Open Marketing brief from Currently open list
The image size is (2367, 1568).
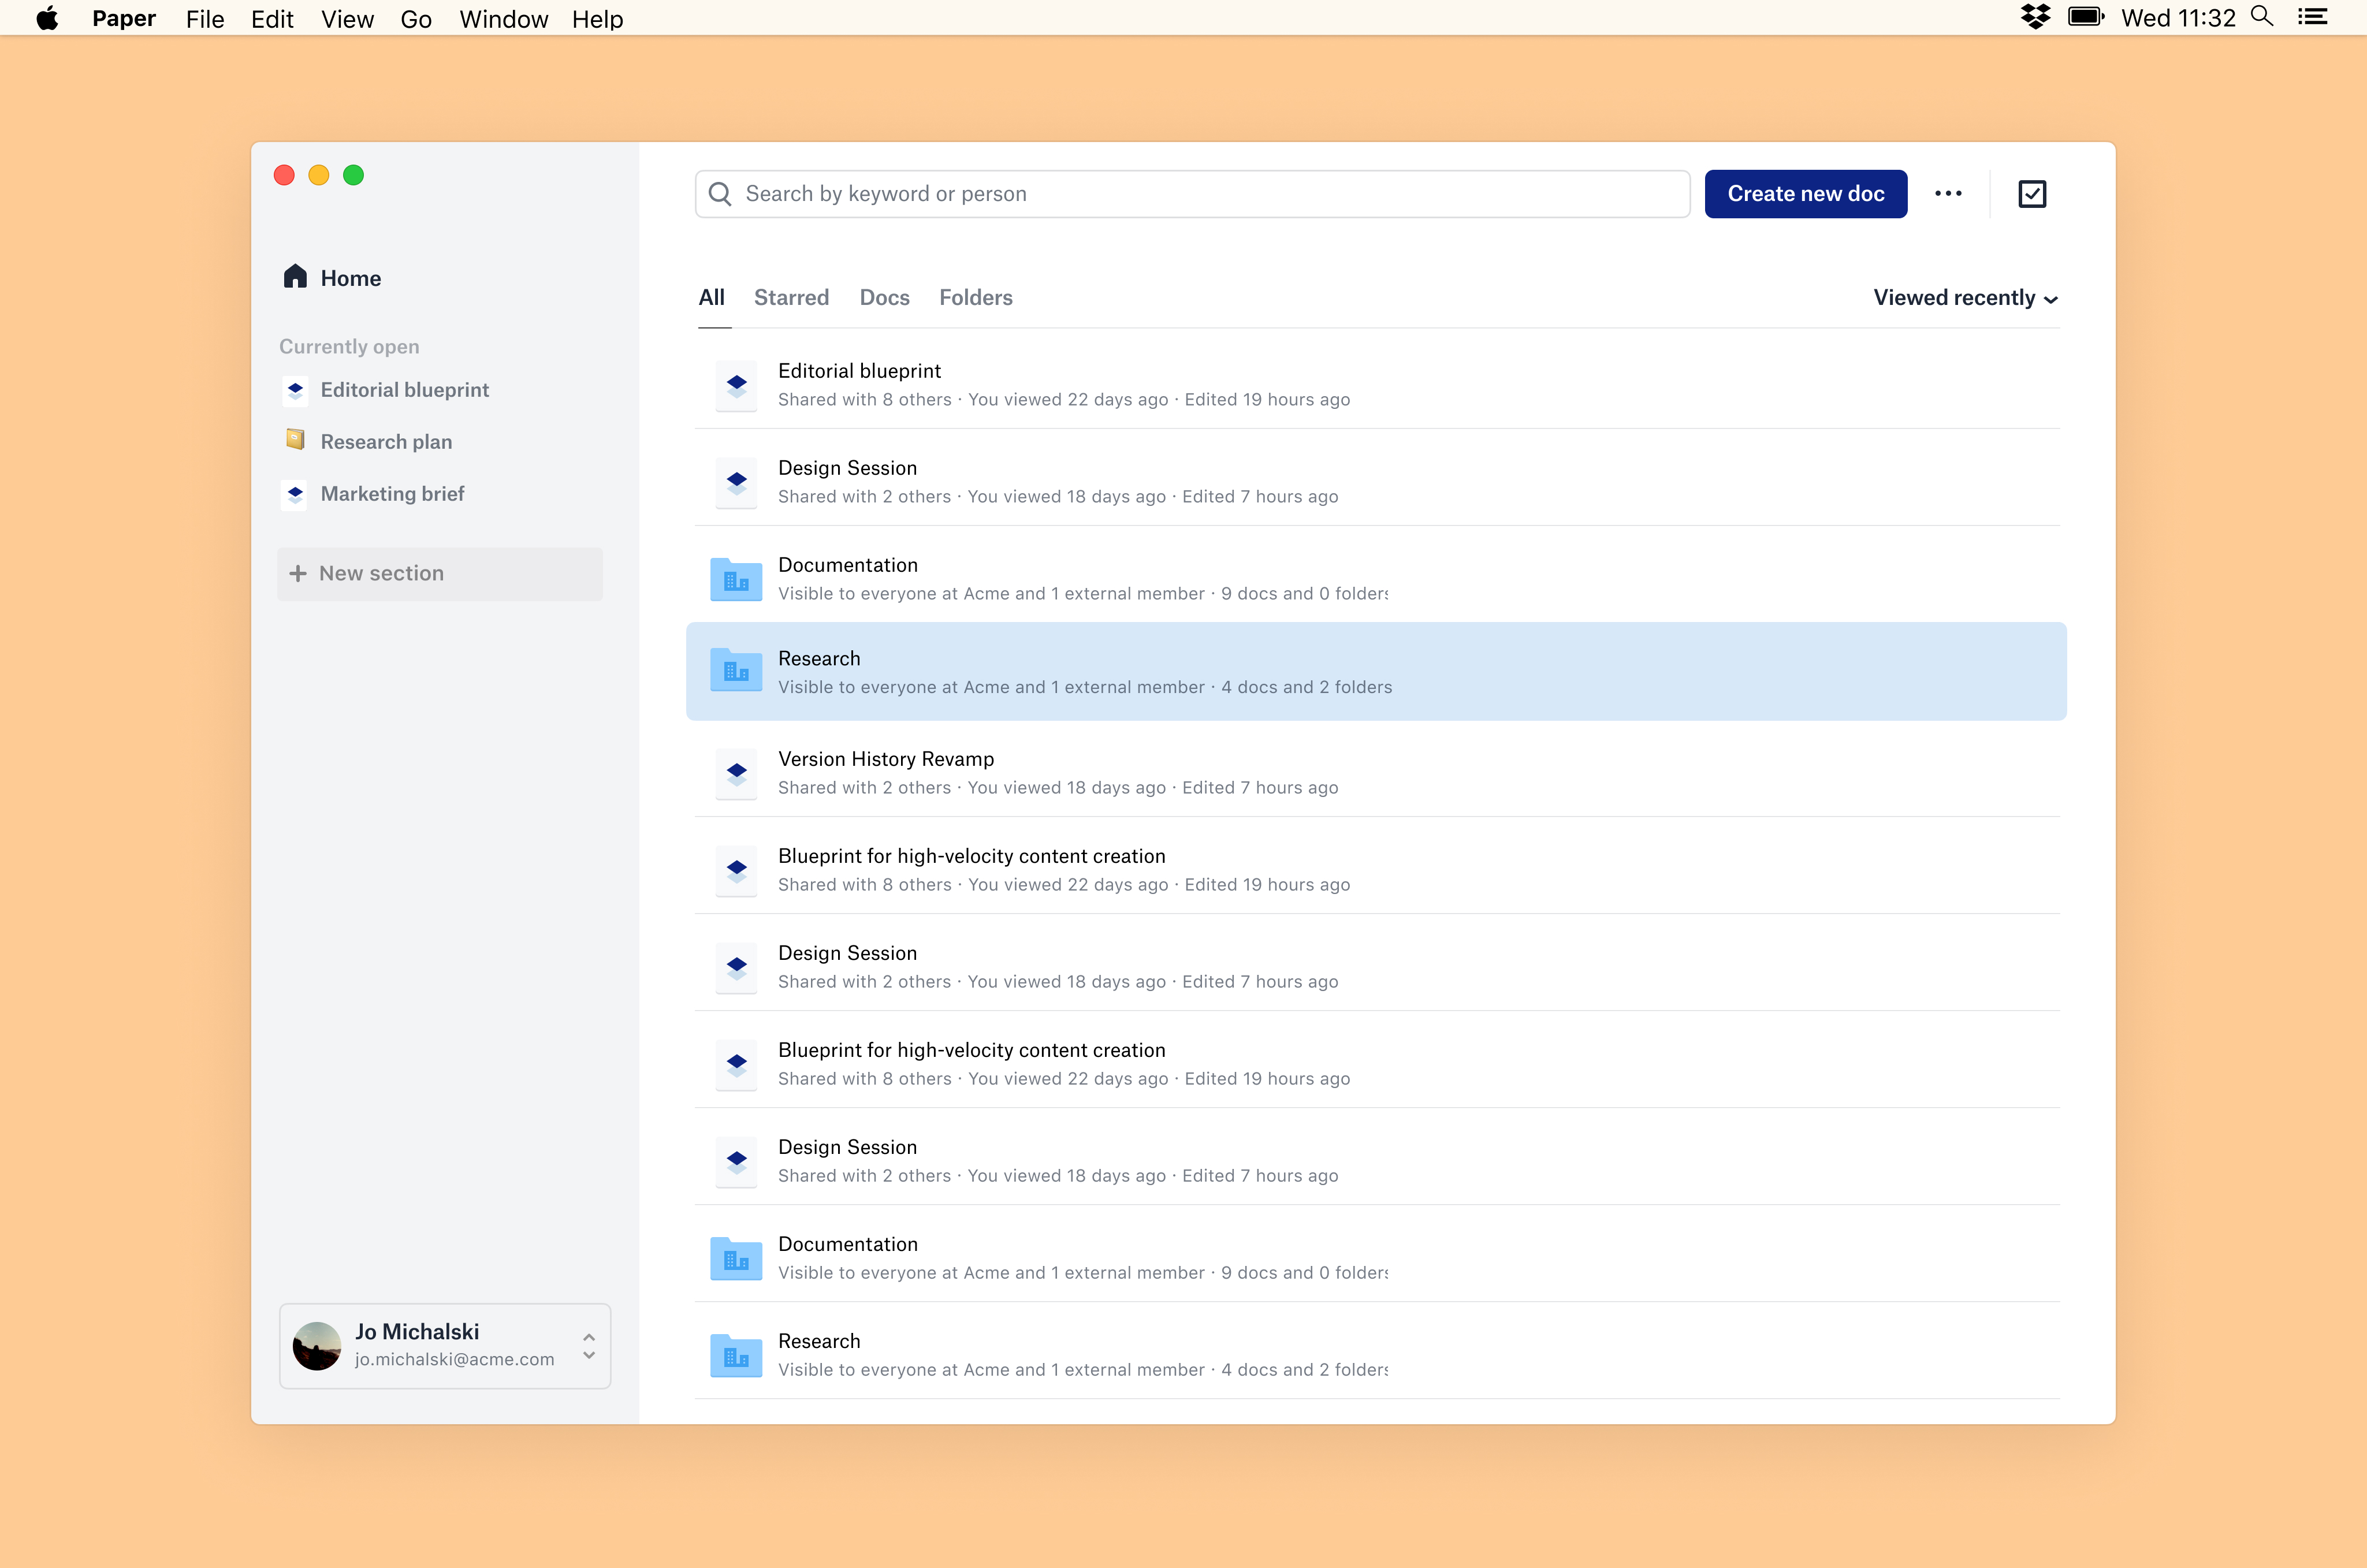click(x=392, y=493)
